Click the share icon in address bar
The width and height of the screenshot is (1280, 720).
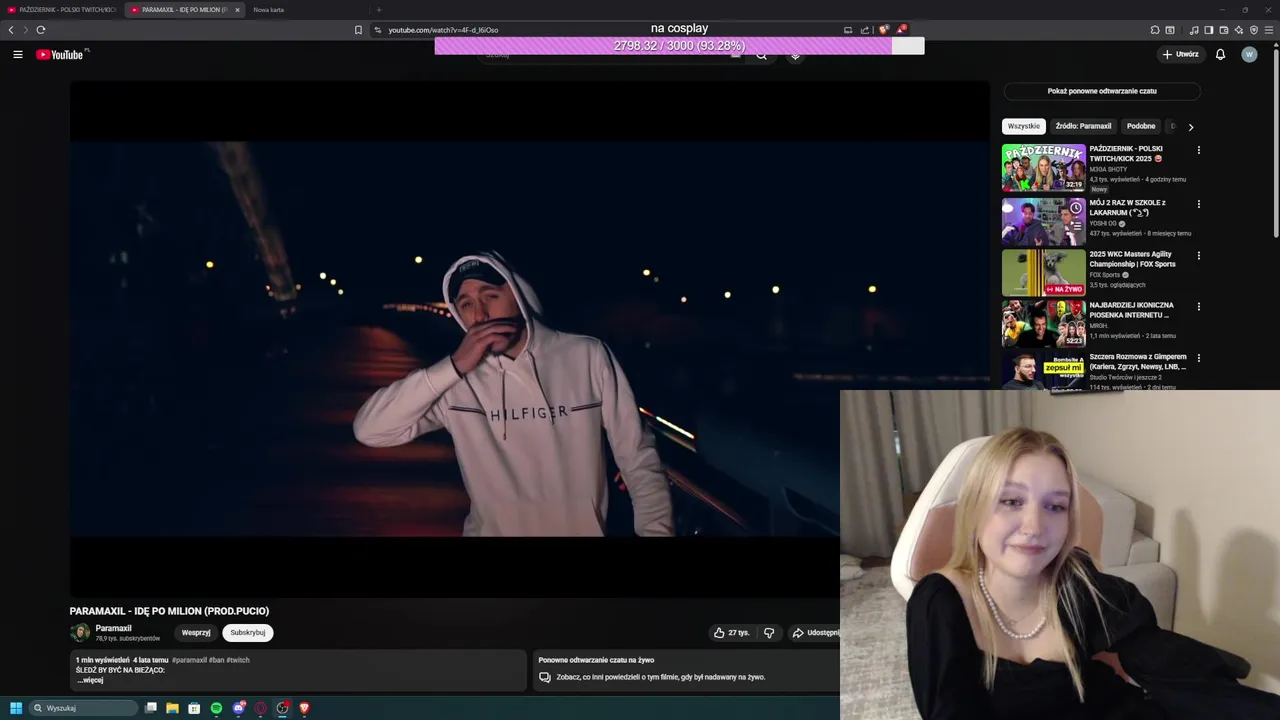tap(865, 30)
